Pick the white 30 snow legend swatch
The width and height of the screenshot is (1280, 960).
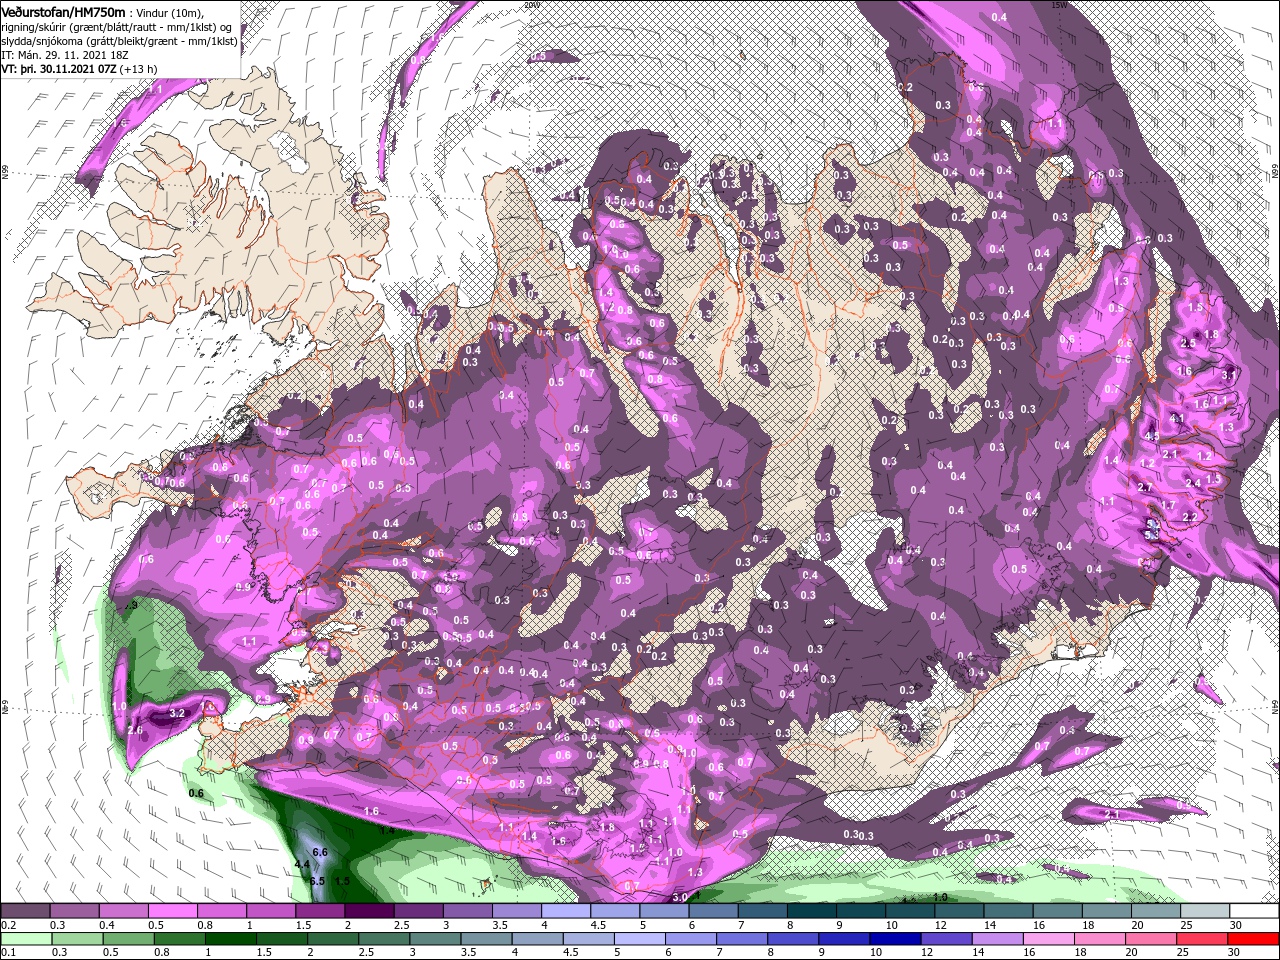1253,911
